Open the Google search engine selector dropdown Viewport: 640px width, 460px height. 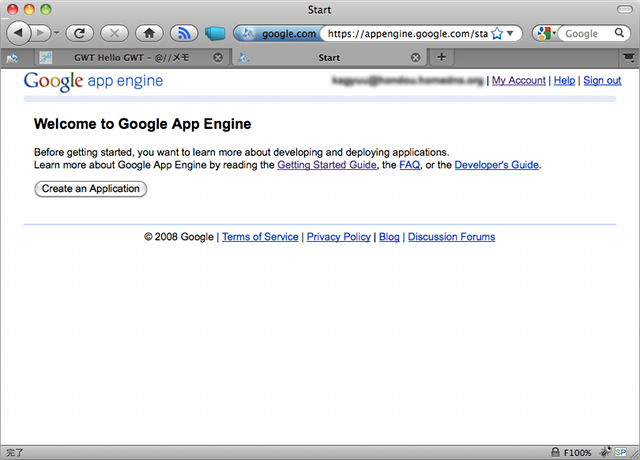click(x=546, y=33)
